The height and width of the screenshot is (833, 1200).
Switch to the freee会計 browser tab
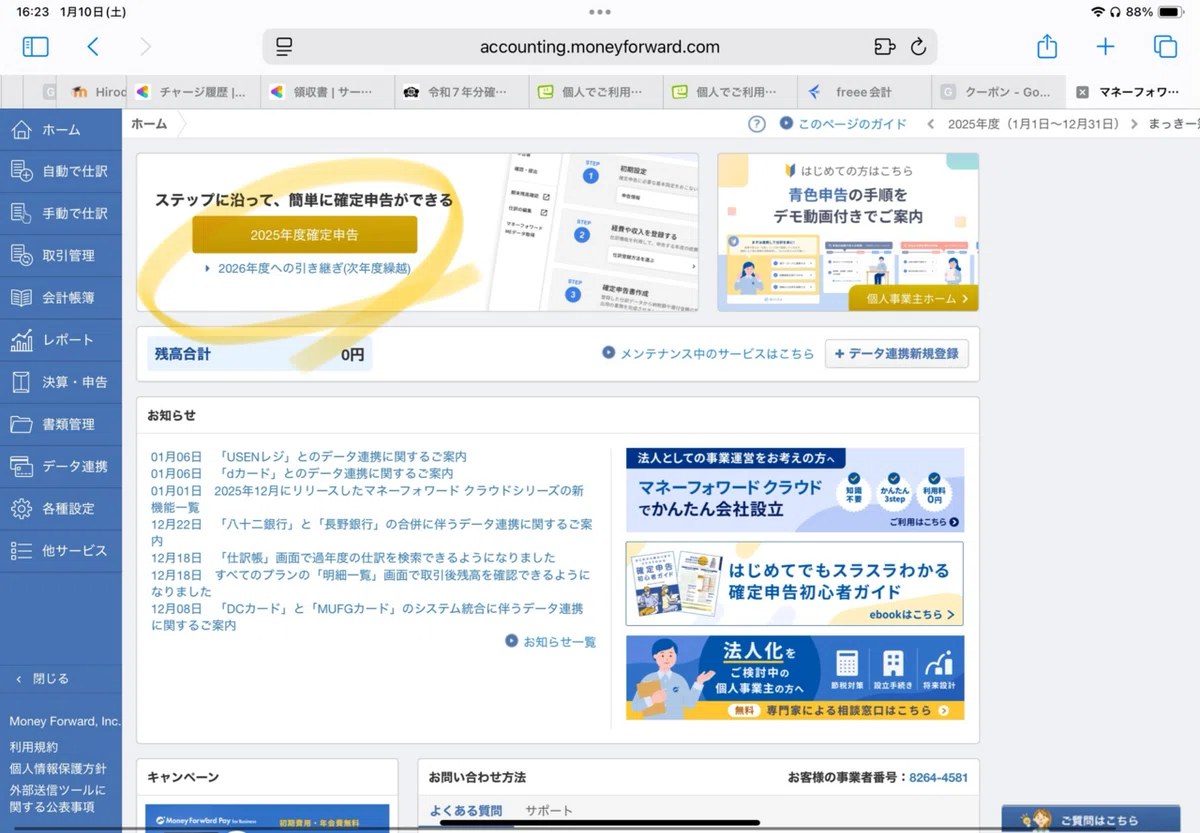pyautogui.click(x=864, y=92)
